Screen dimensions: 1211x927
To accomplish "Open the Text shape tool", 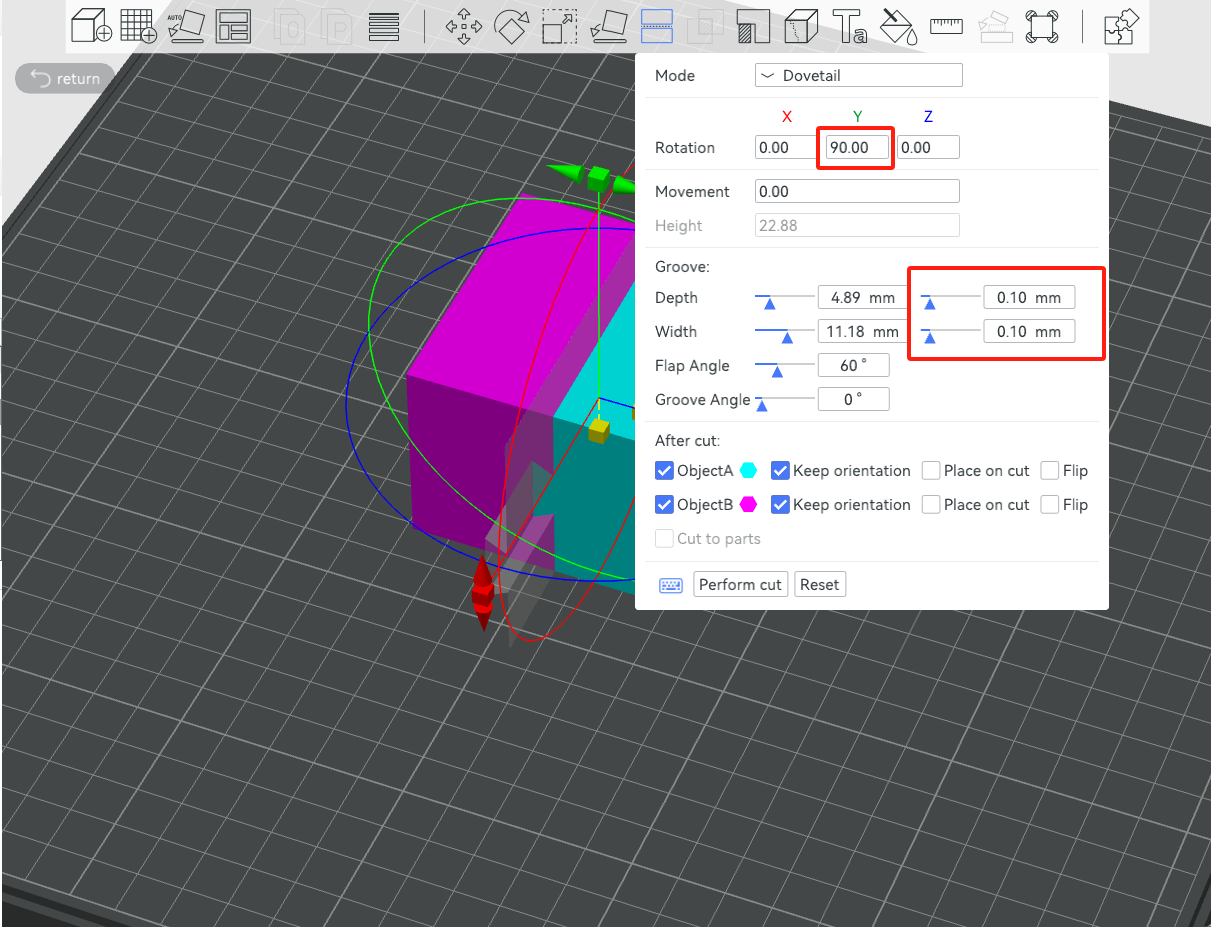I will click(x=849, y=26).
